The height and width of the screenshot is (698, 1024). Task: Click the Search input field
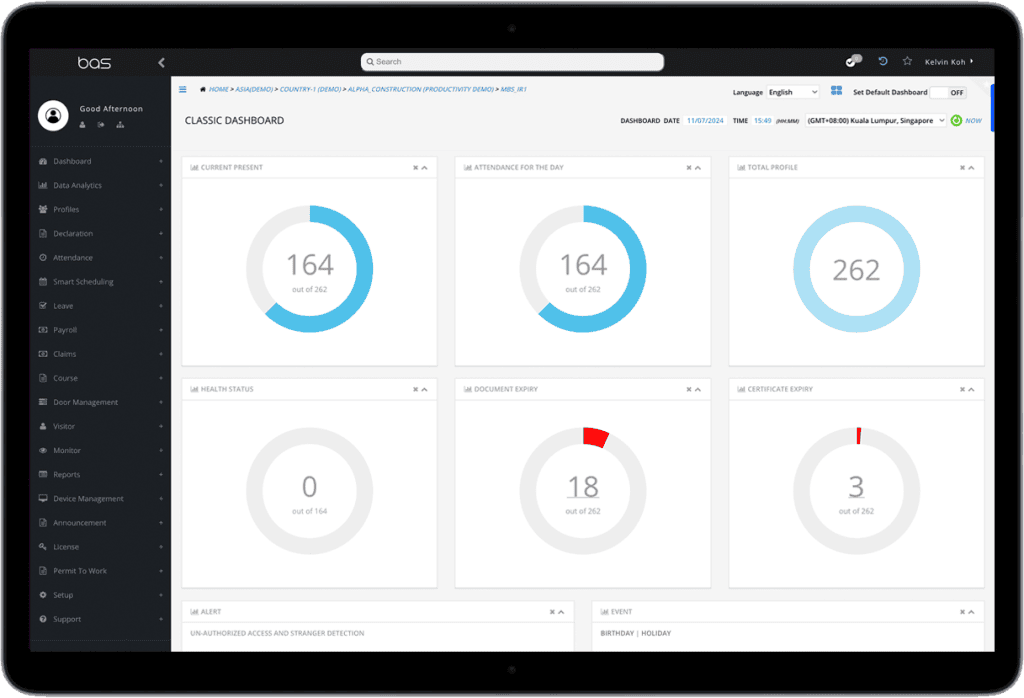[x=512, y=62]
